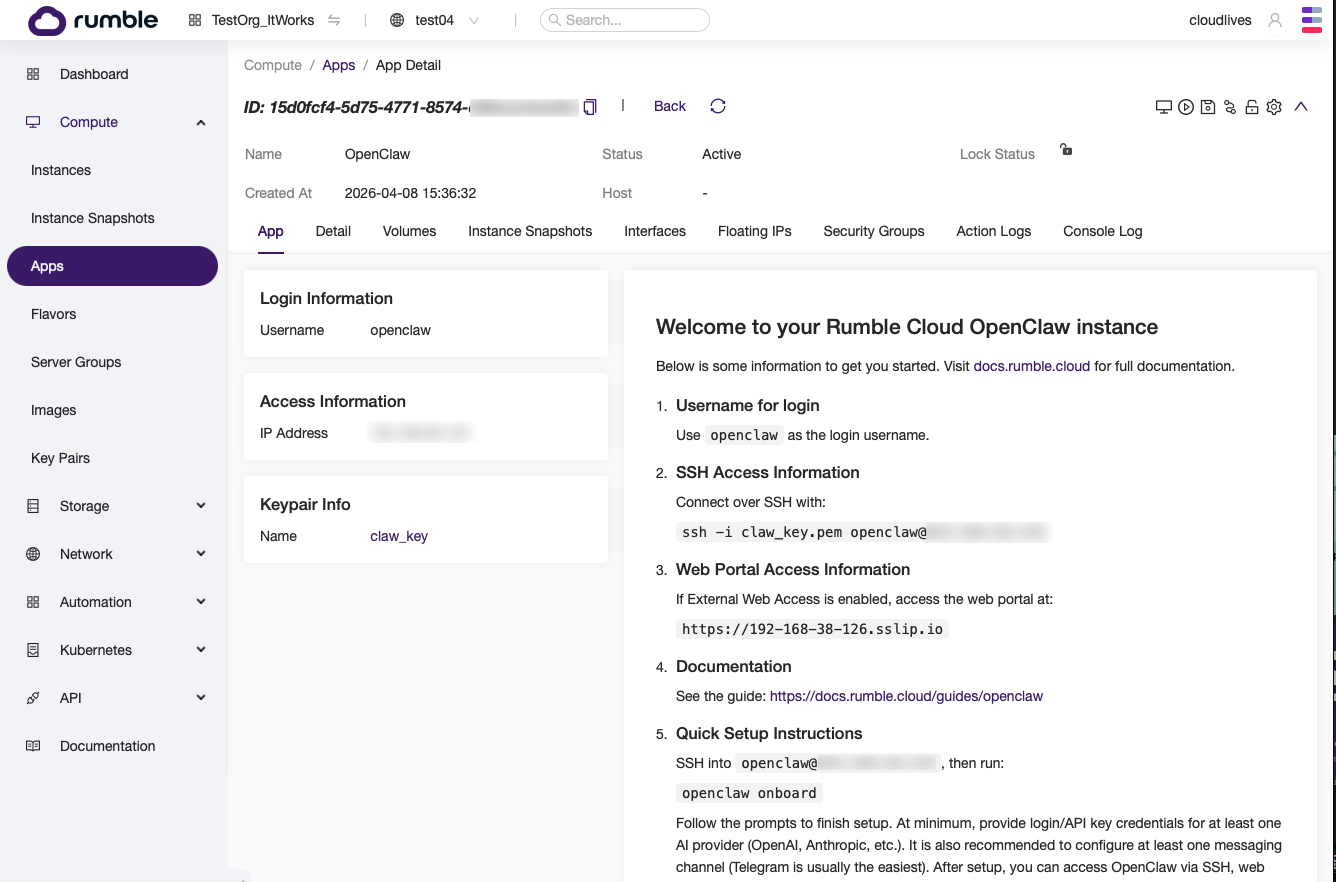Switch to the Security Groups tab
Viewport: 1336px width, 882px height.
point(873,231)
